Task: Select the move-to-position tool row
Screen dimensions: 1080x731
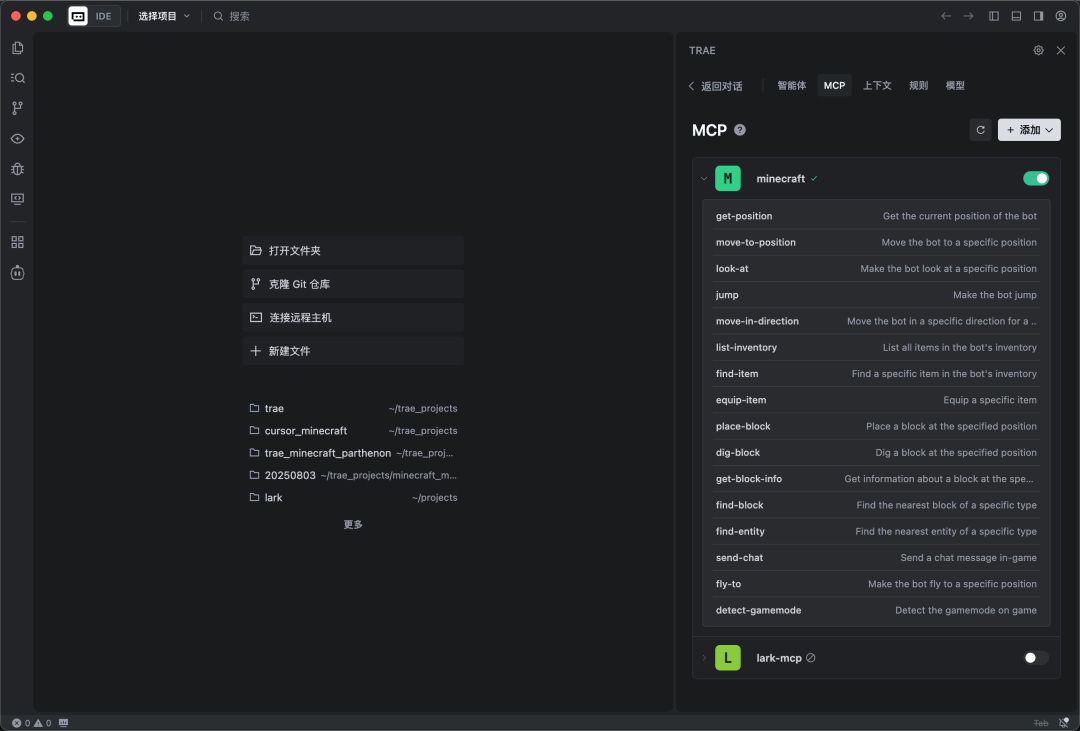Action: pos(876,243)
